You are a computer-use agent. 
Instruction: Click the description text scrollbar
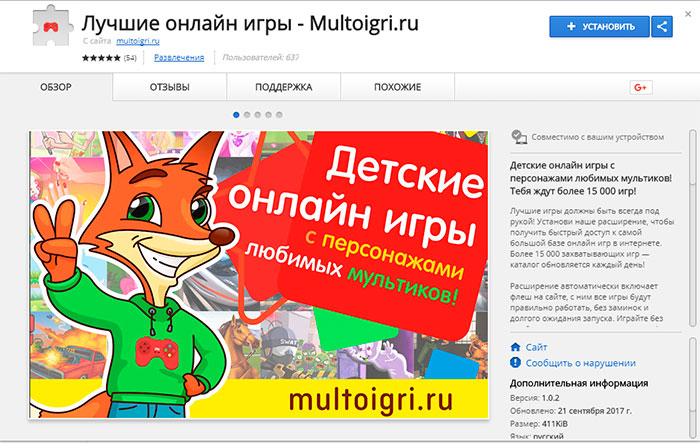tap(693, 230)
